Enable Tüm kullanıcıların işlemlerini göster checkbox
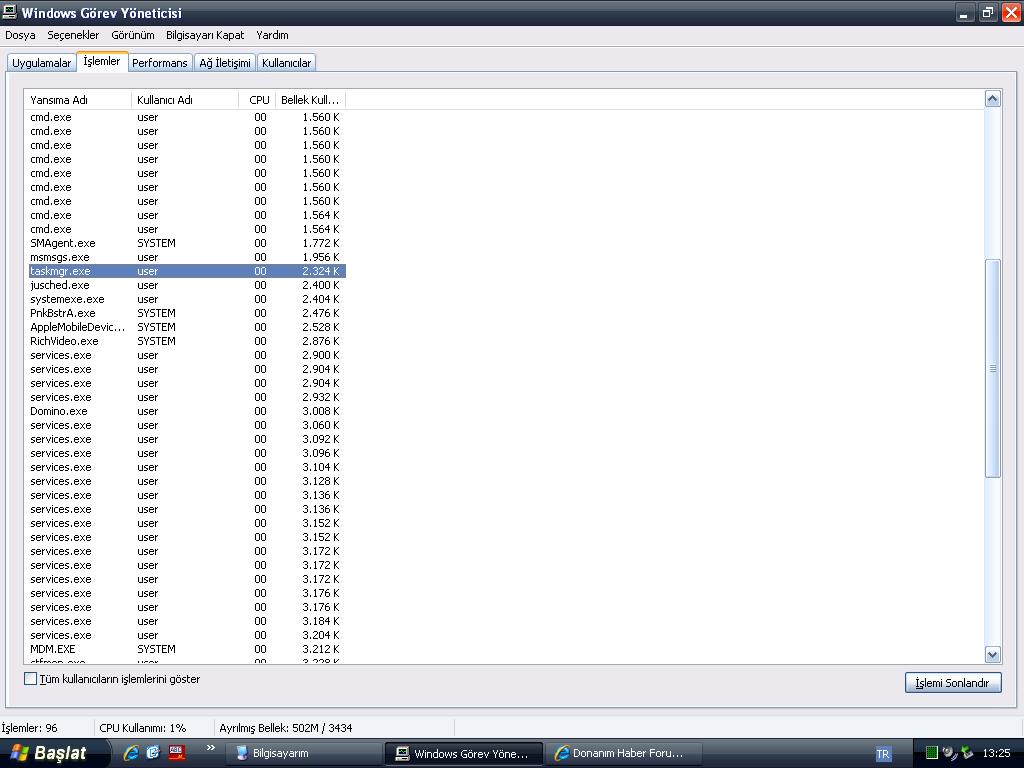The width and height of the screenshot is (1024, 768). pyautogui.click(x=30, y=679)
